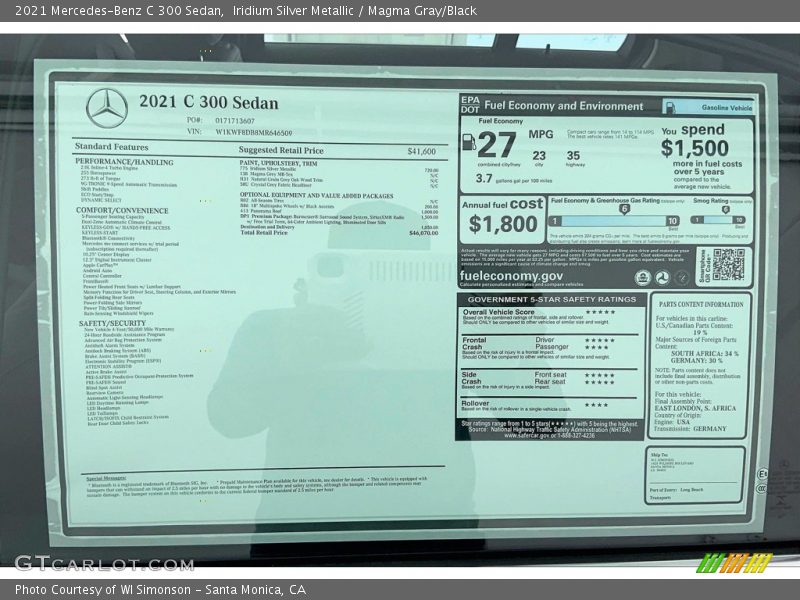Click the 'Fuel Economy and Environment' header
The height and width of the screenshot is (600, 800).
tap(563, 106)
